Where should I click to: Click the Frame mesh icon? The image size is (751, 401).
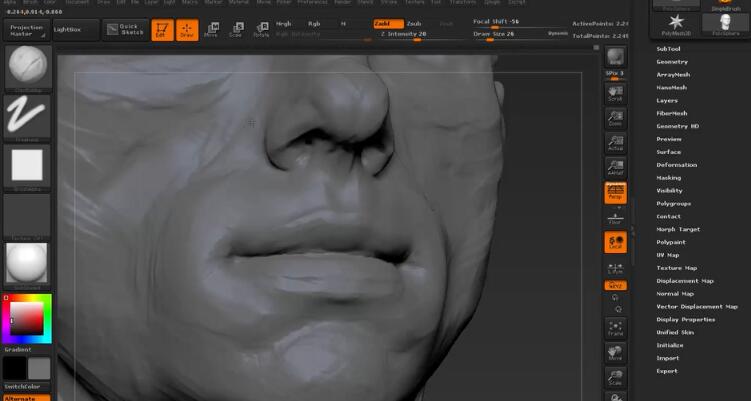(615, 329)
